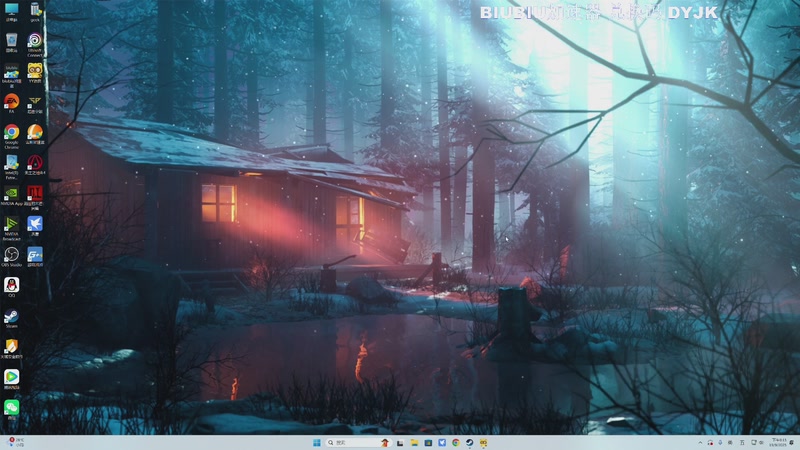Open the NVIDIA App desktop icon
This screenshot has height=450, width=800.
(x=11, y=196)
